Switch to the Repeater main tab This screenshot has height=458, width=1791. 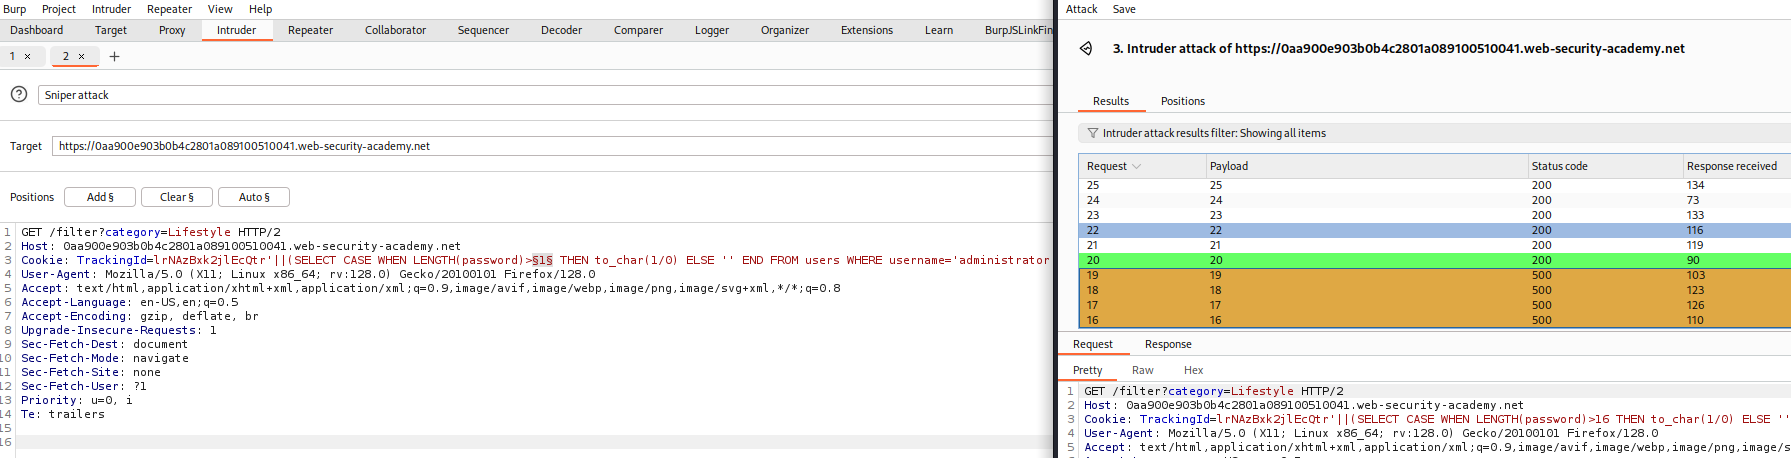pos(310,30)
